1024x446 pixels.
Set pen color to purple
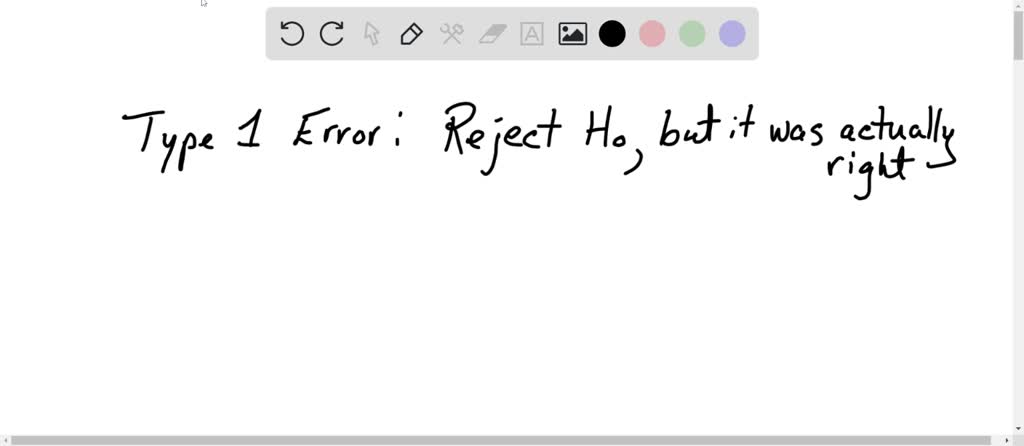(732, 33)
